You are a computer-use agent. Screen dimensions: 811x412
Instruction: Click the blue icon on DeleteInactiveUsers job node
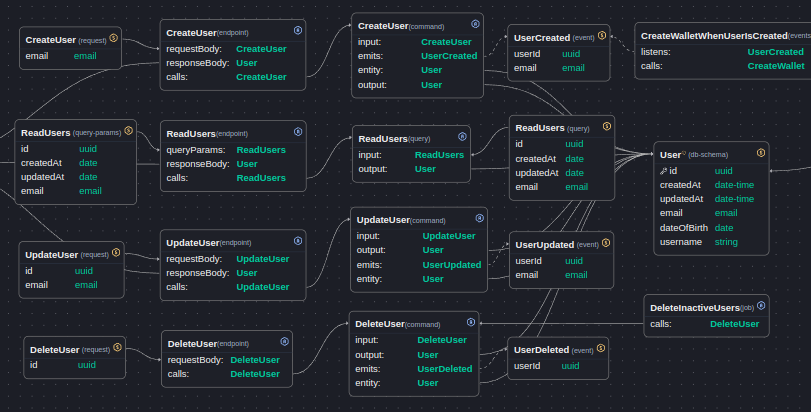point(760,306)
